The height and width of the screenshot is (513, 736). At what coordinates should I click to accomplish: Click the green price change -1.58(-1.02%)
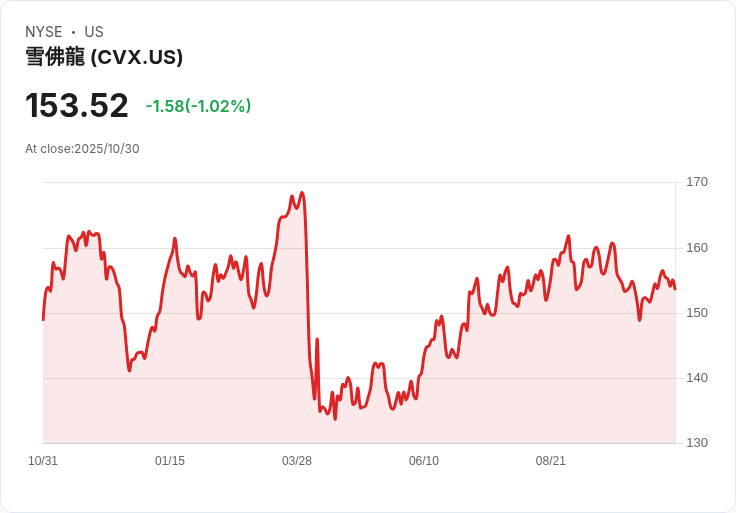198,106
